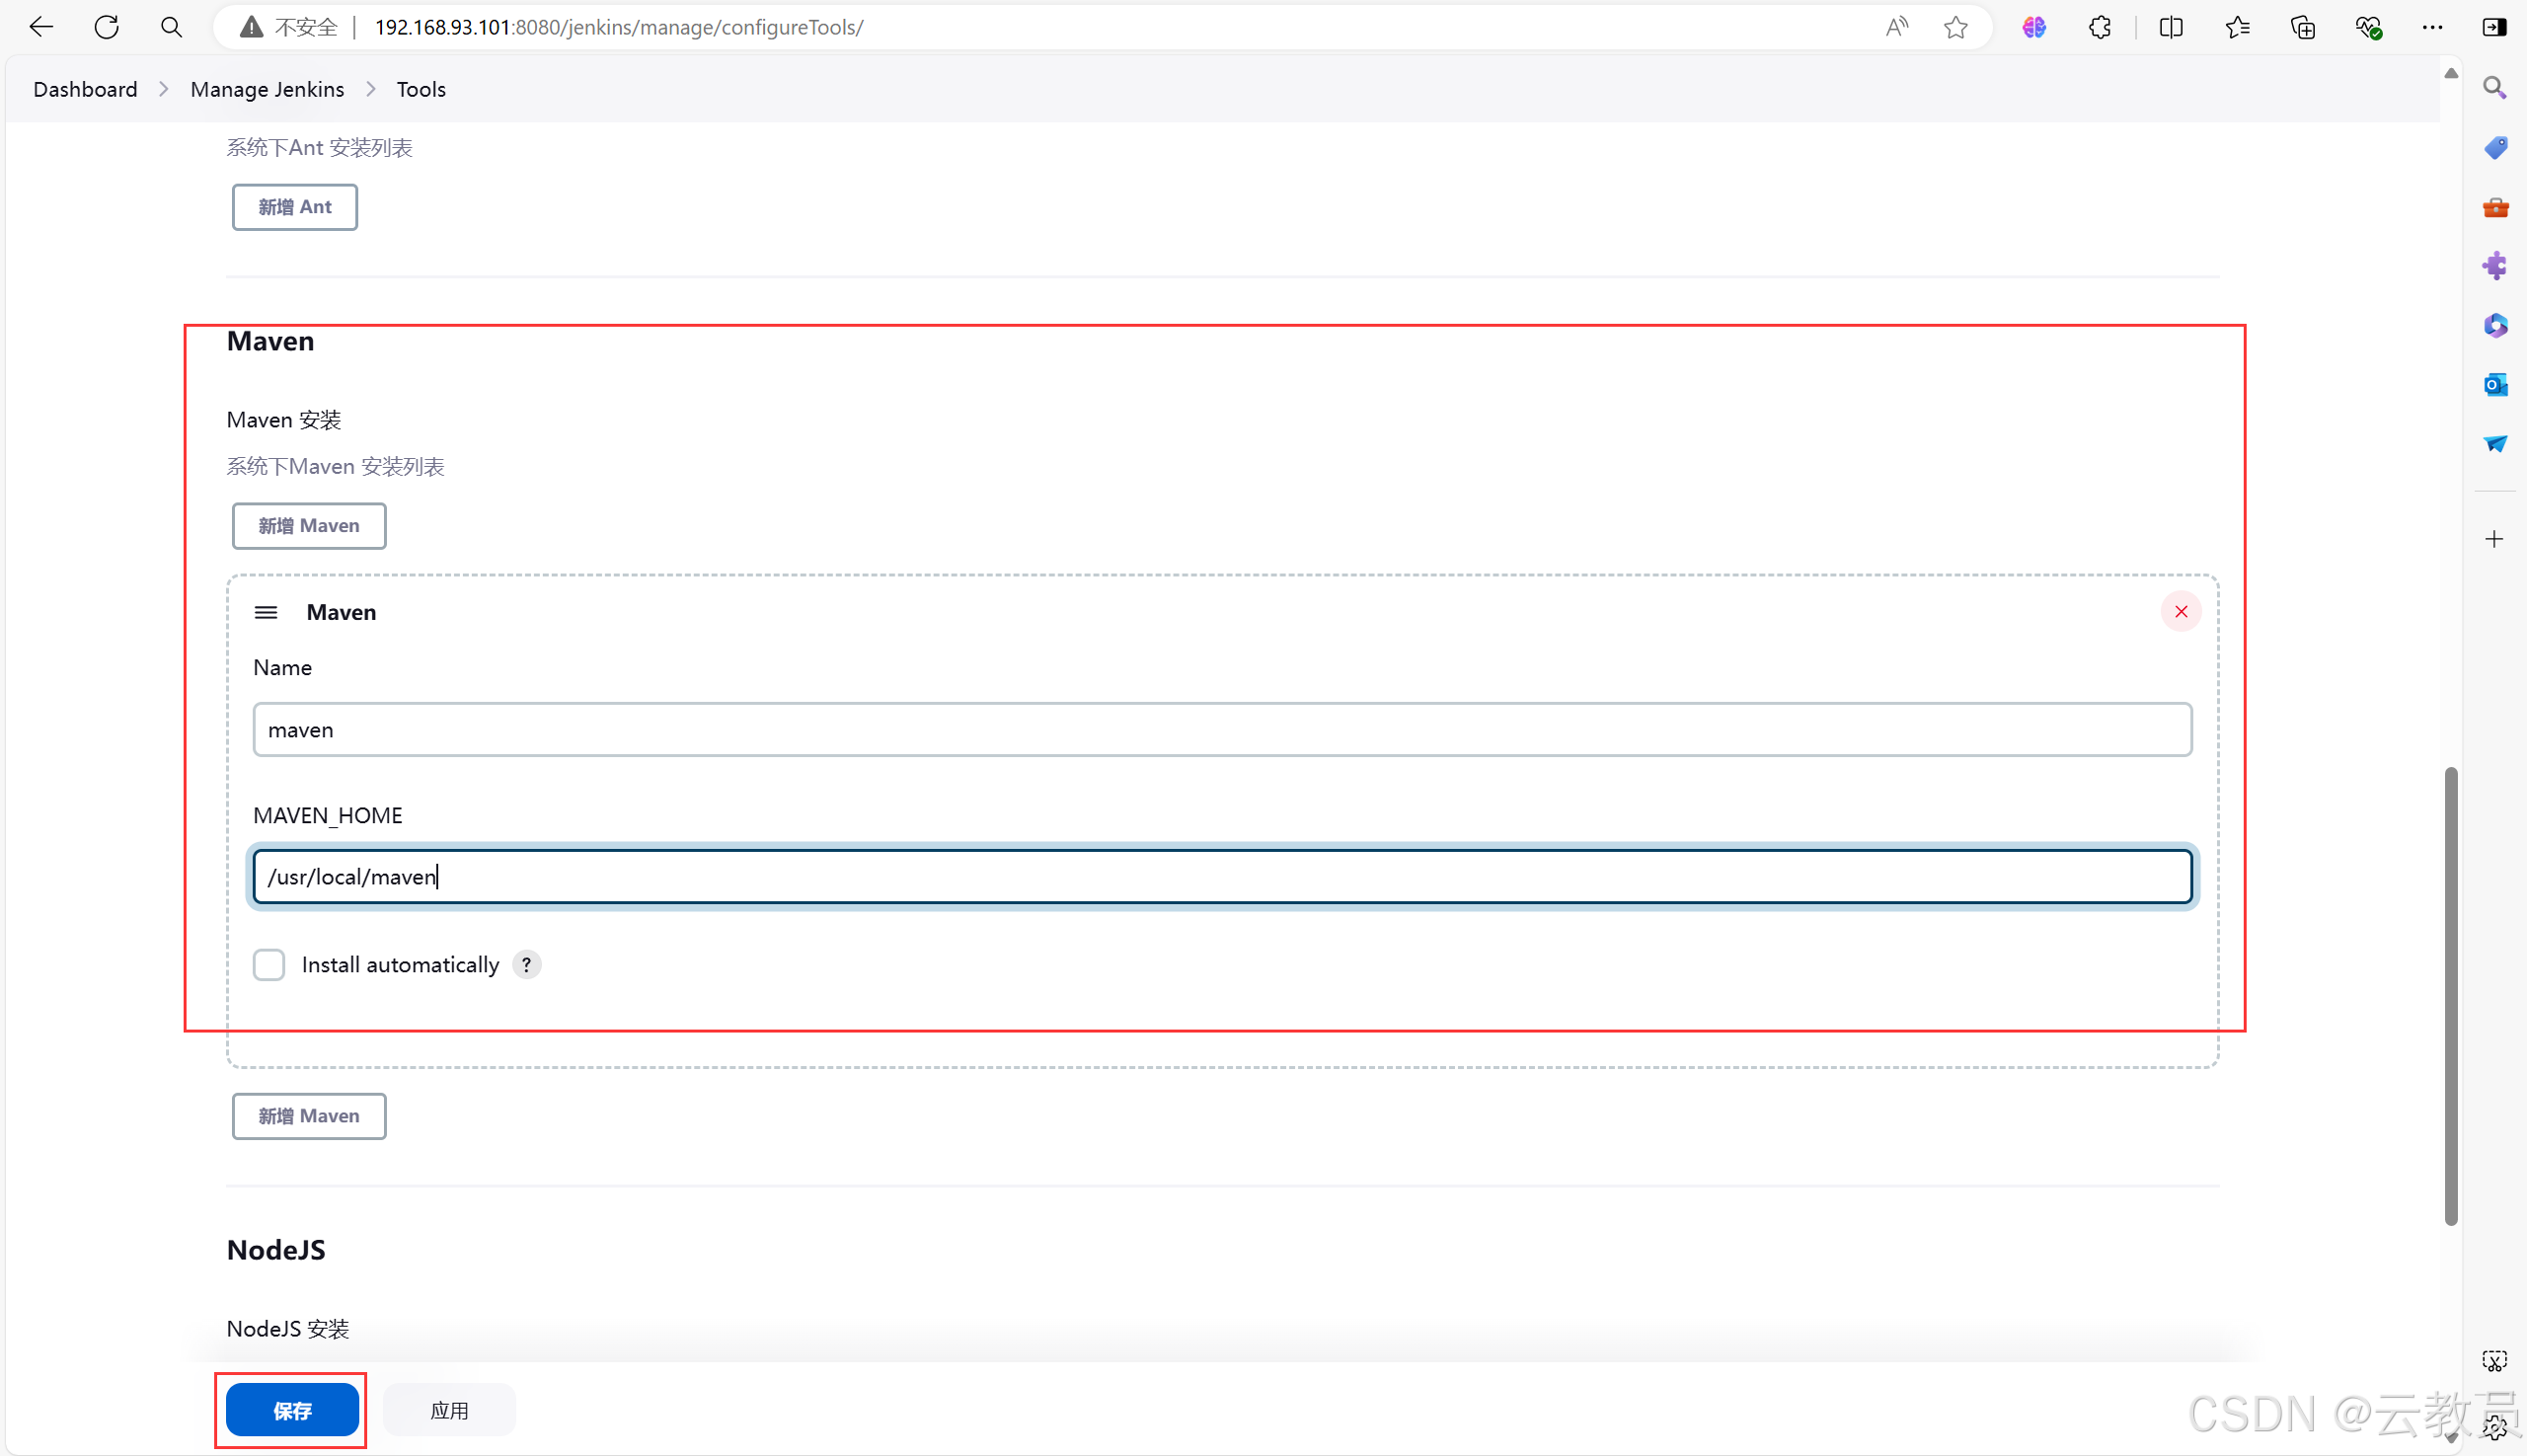Screen dimensions: 2527x1456
Task: Open sidebar search magnifier icon
Action: click(2495, 88)
